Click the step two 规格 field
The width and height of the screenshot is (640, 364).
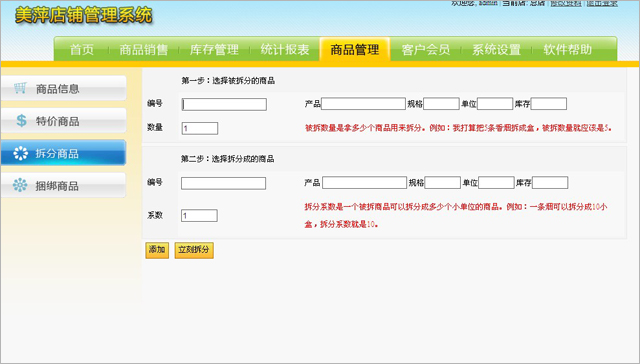pyautogui.click(x=442, y=182)
